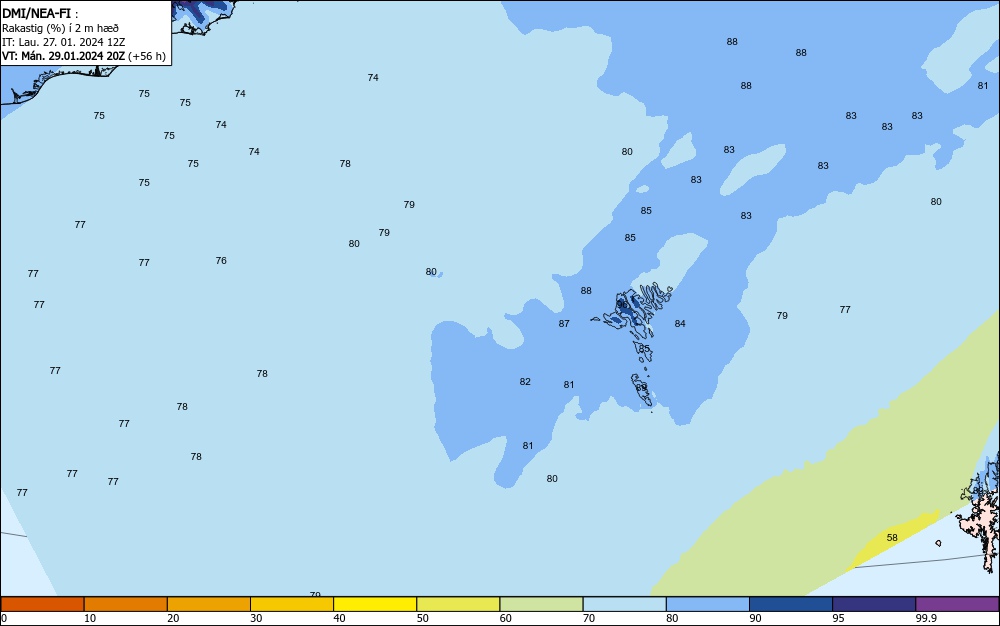This screenshot has width=1000, height=626.
Task: Select the legend tick label 50
Action: pos(422,618)
